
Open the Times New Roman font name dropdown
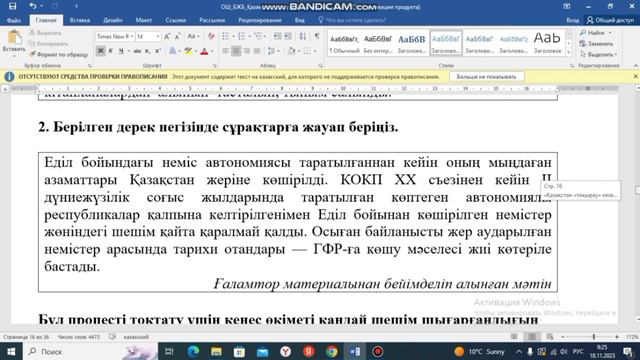pyautogui.click(x=132, y=37)
